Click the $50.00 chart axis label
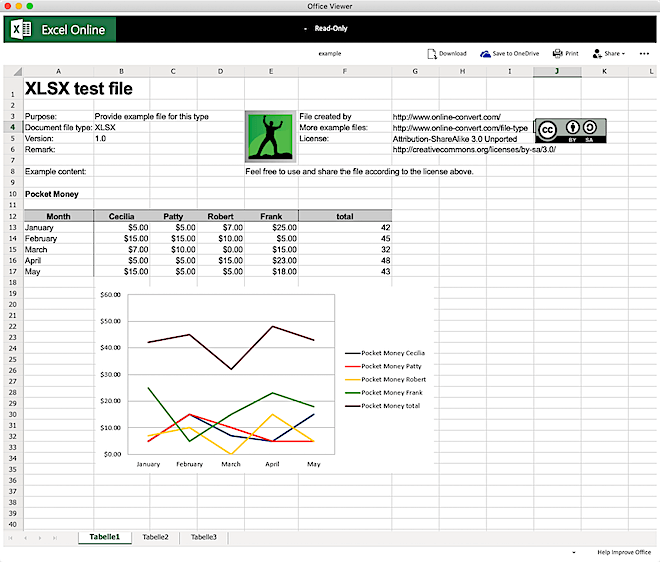Screen dimensions: 660x562 (110, 321)
